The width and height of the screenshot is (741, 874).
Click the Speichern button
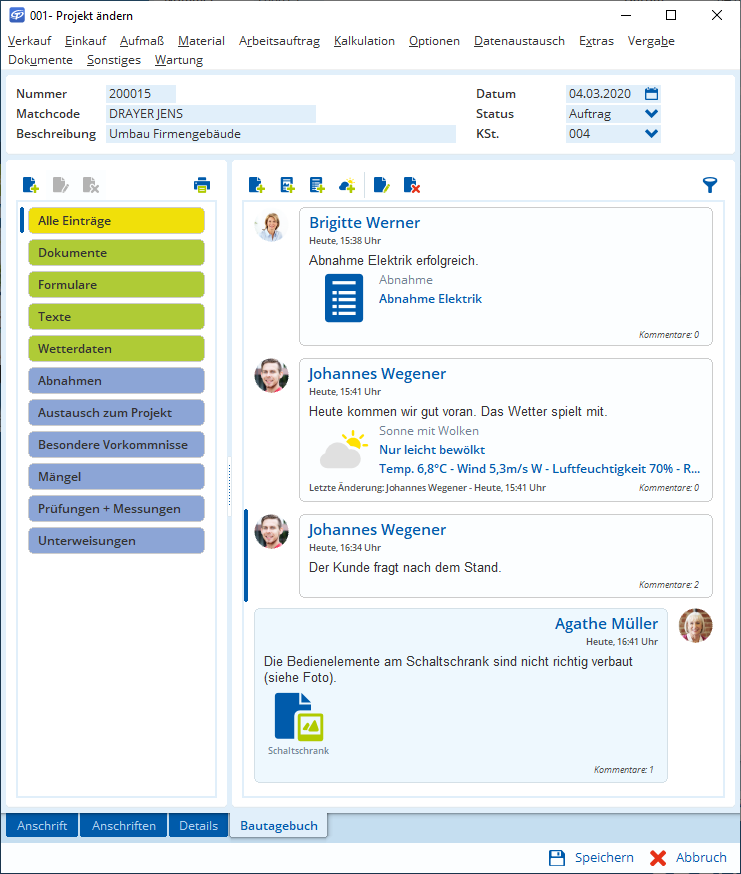(592, 858)
